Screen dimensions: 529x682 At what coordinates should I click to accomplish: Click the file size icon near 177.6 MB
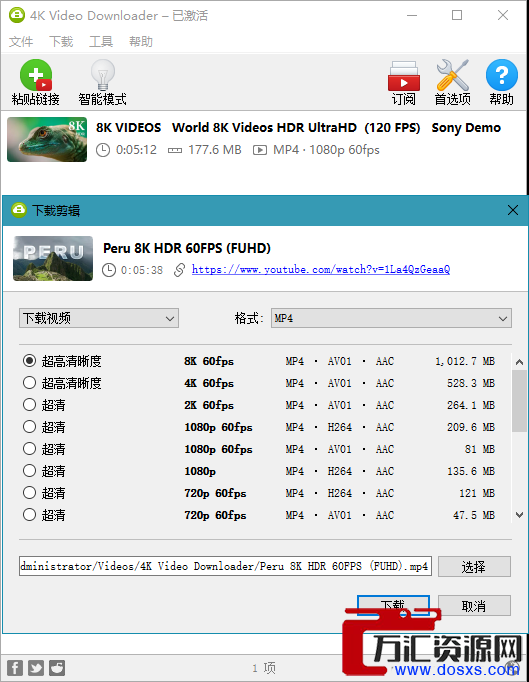click(x=175, y=150)
